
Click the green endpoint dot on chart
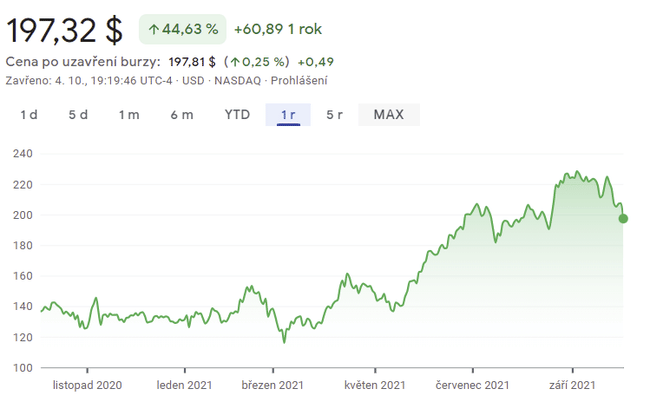point(623,218)
